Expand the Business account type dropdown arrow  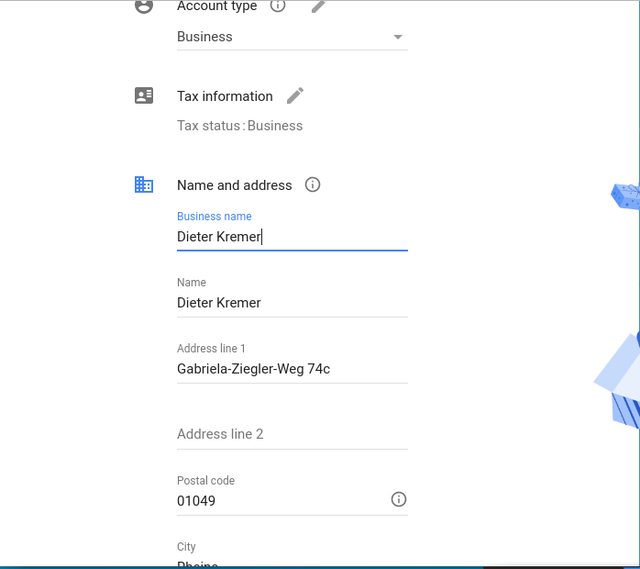[x=398, y=37]
